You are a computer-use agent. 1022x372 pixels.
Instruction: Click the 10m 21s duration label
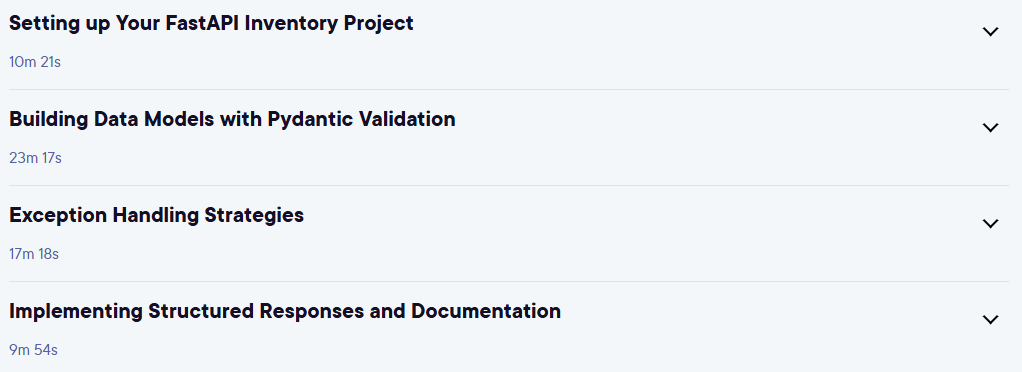35,63
